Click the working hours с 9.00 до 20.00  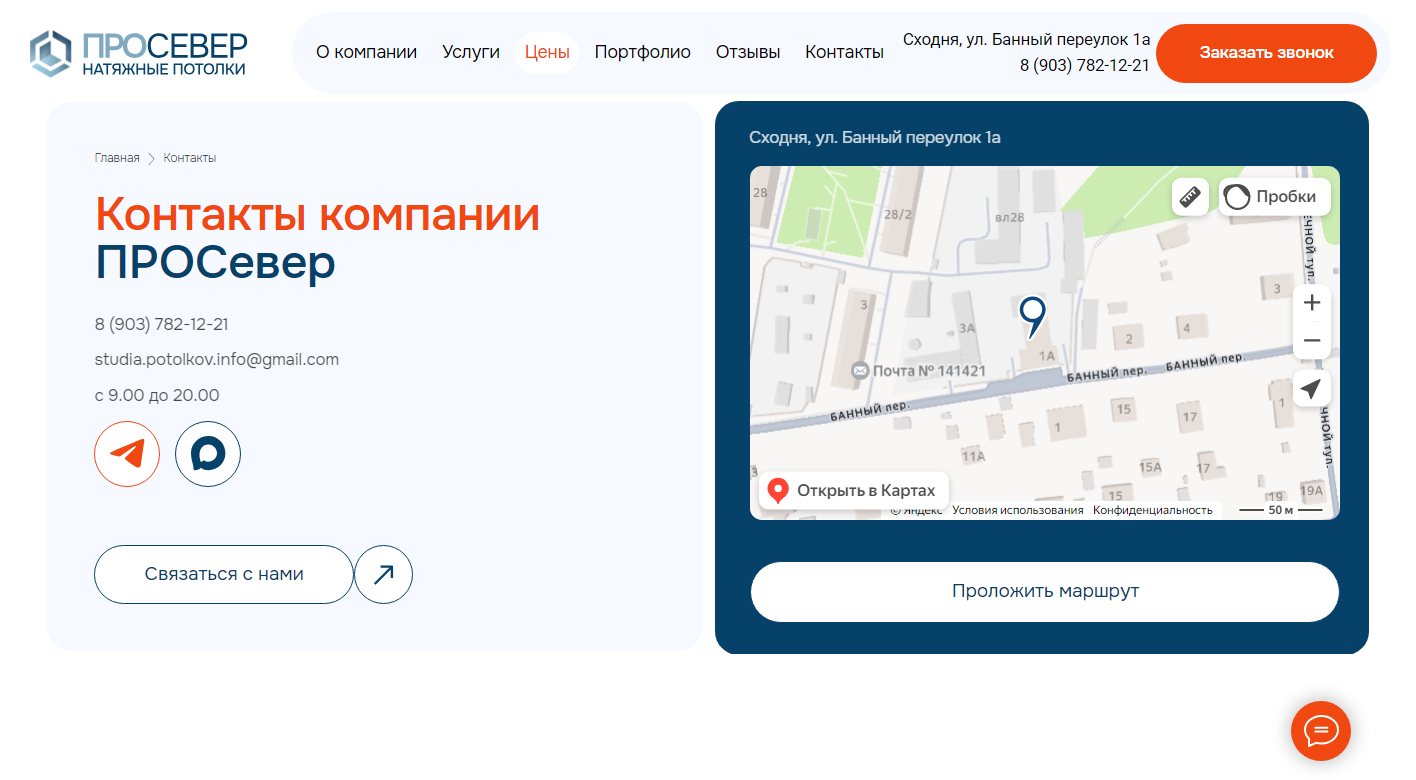click(157, 395)
